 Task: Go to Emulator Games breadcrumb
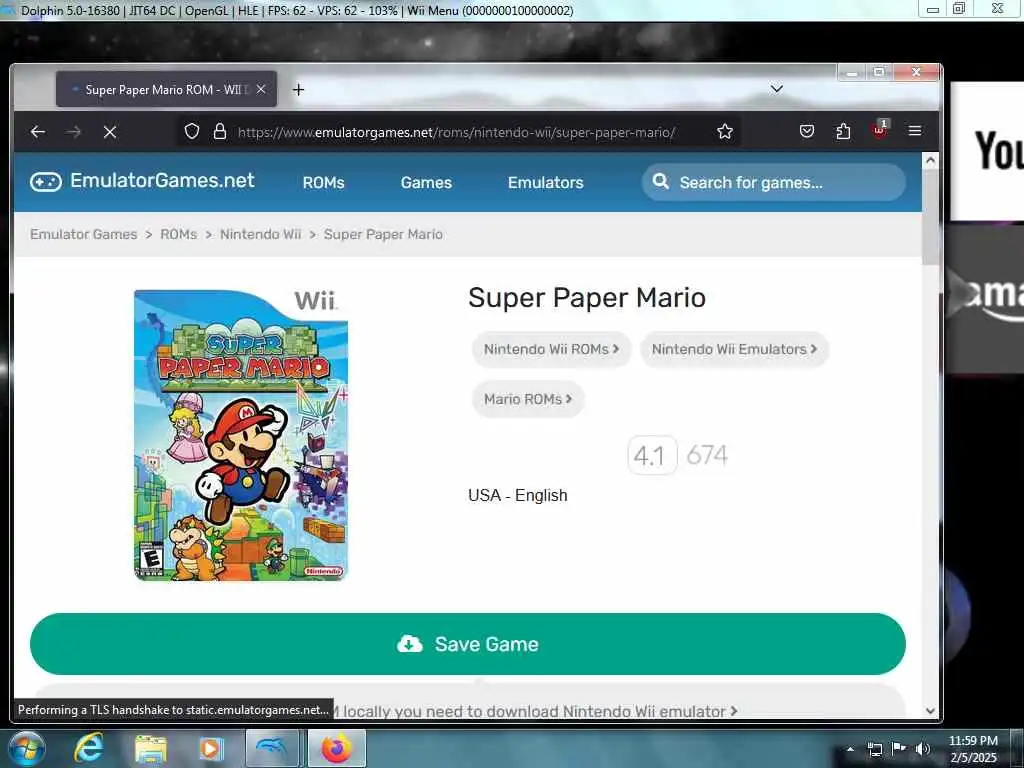84,234
